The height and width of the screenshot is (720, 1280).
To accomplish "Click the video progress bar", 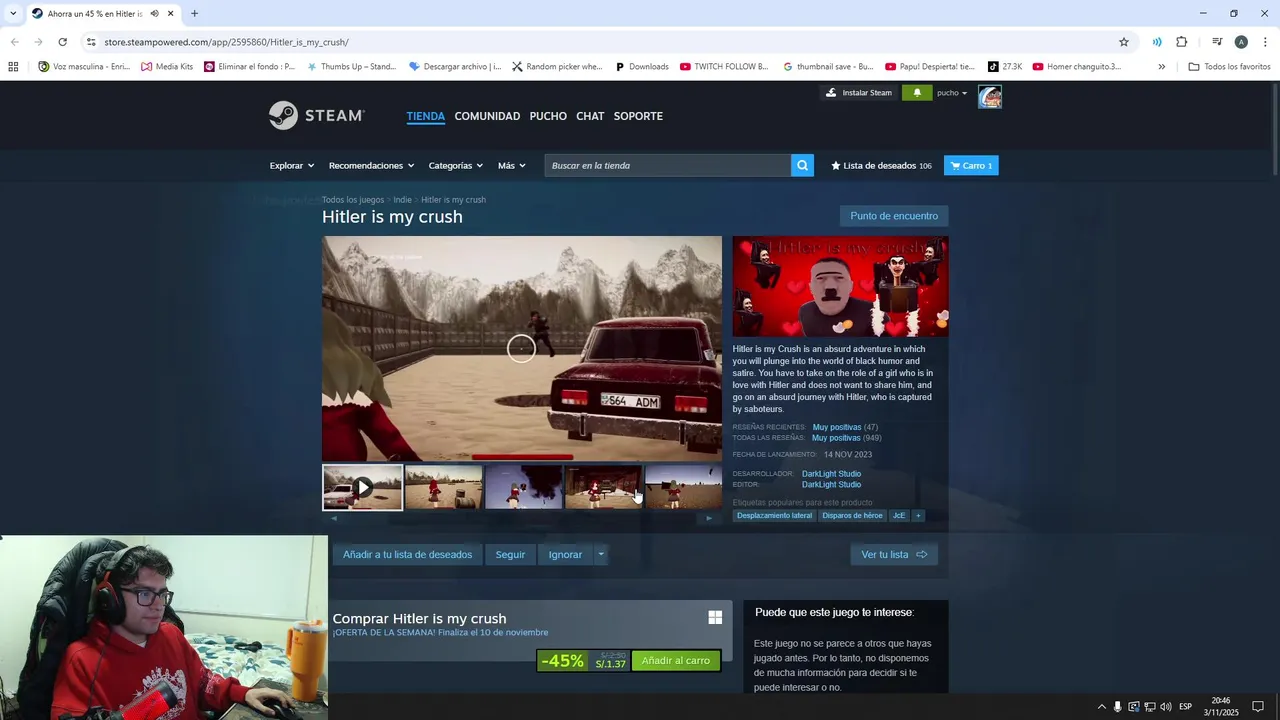I will pos(521,457).
